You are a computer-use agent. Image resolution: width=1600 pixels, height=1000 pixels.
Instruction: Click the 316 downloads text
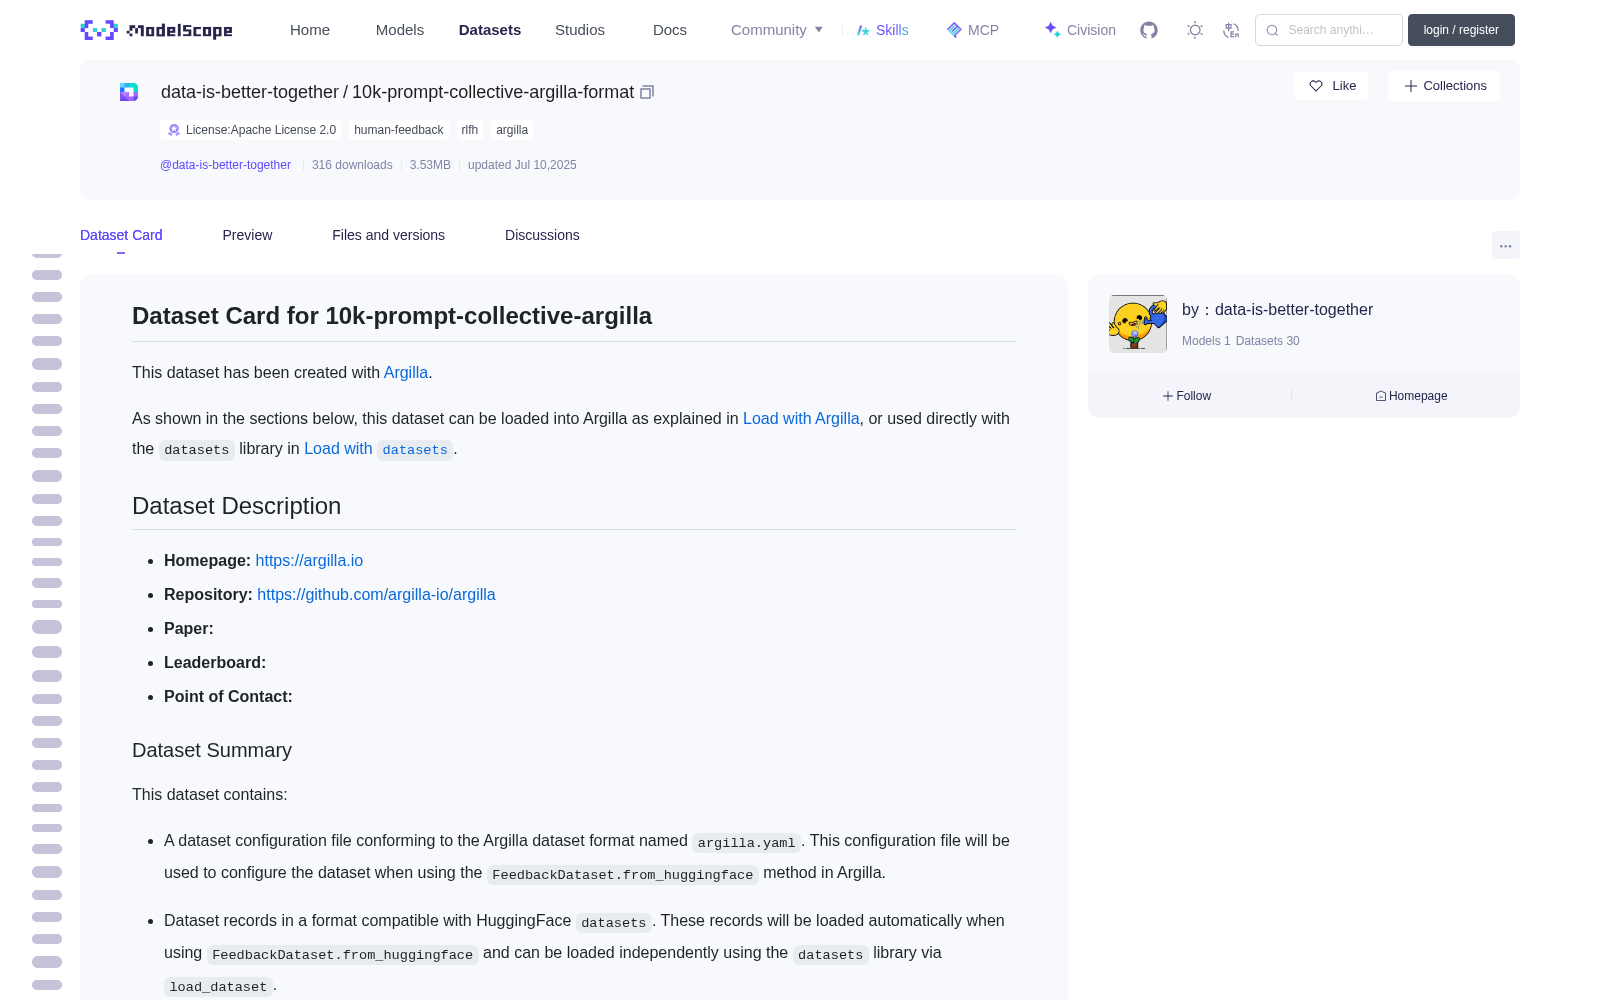[x=352, y=165]
